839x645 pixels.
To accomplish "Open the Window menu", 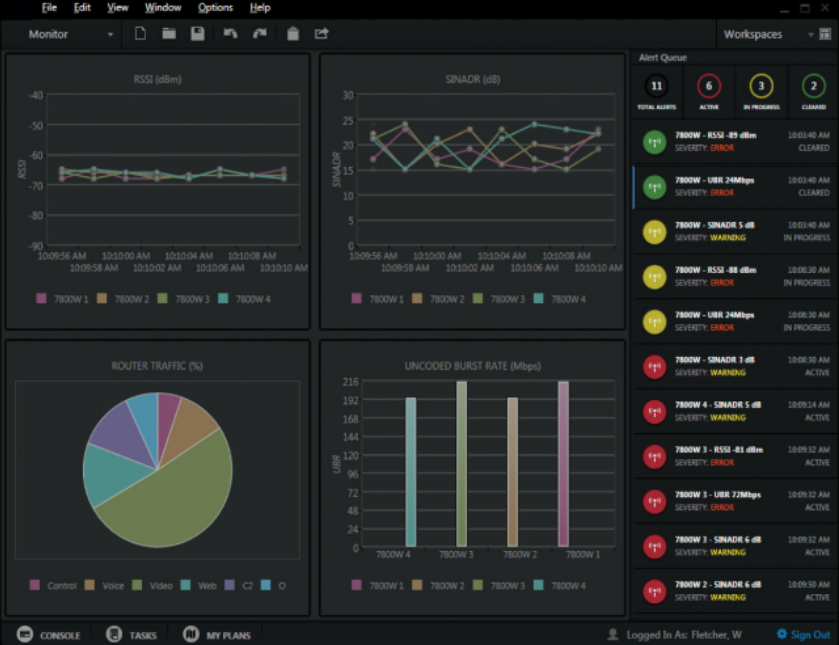I will (x=163, y=7).
